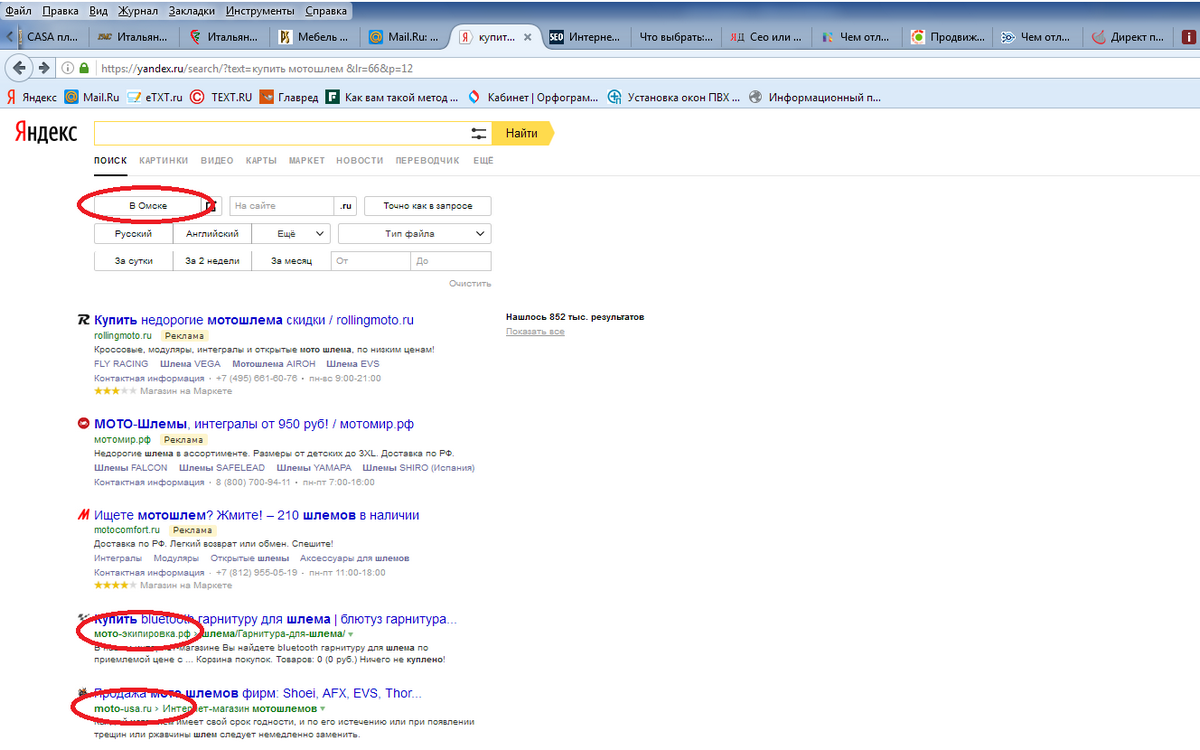Click the мотомир.рф result favicon
The height and width of the screenshot is (750, 1200).
(x=84, y=424)
